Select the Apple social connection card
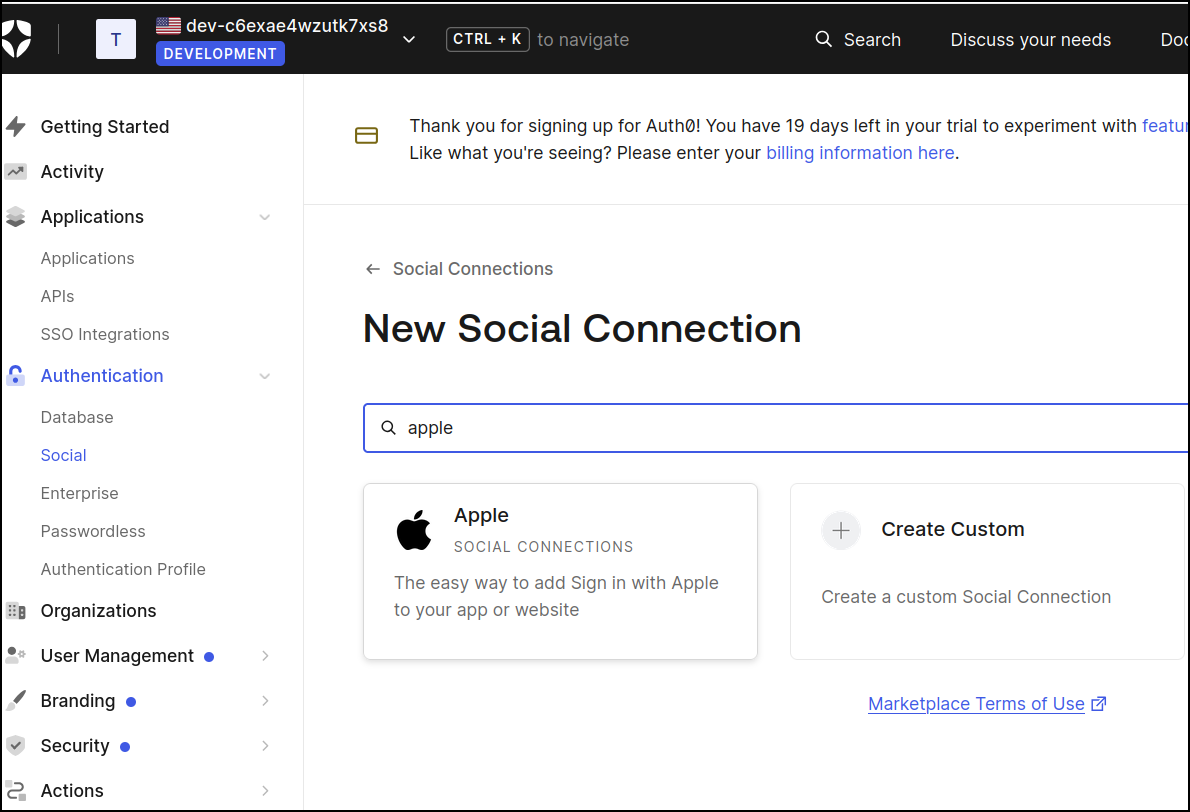 (560, 571)
